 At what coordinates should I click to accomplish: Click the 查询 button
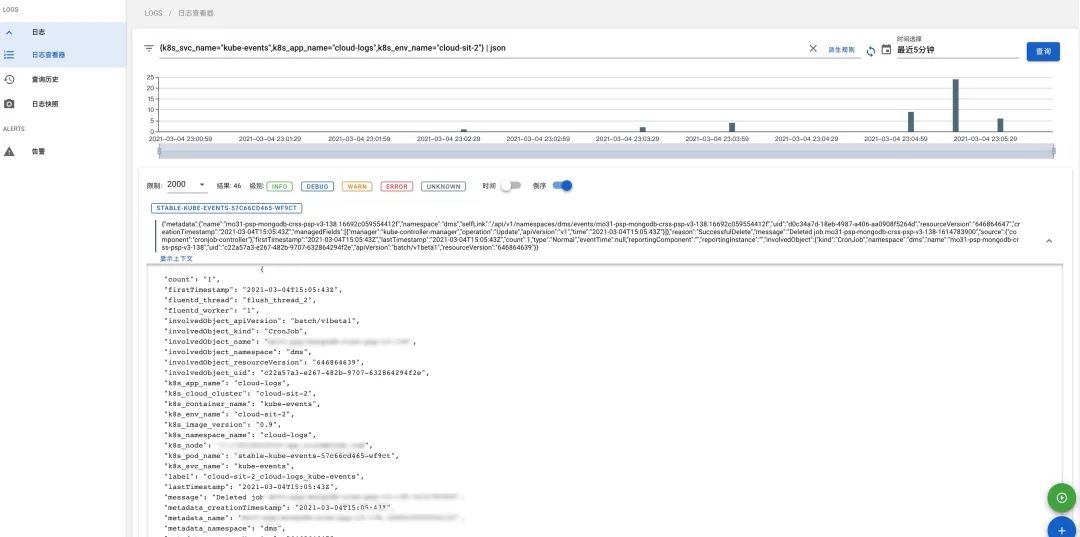[x=1043, y=52]
